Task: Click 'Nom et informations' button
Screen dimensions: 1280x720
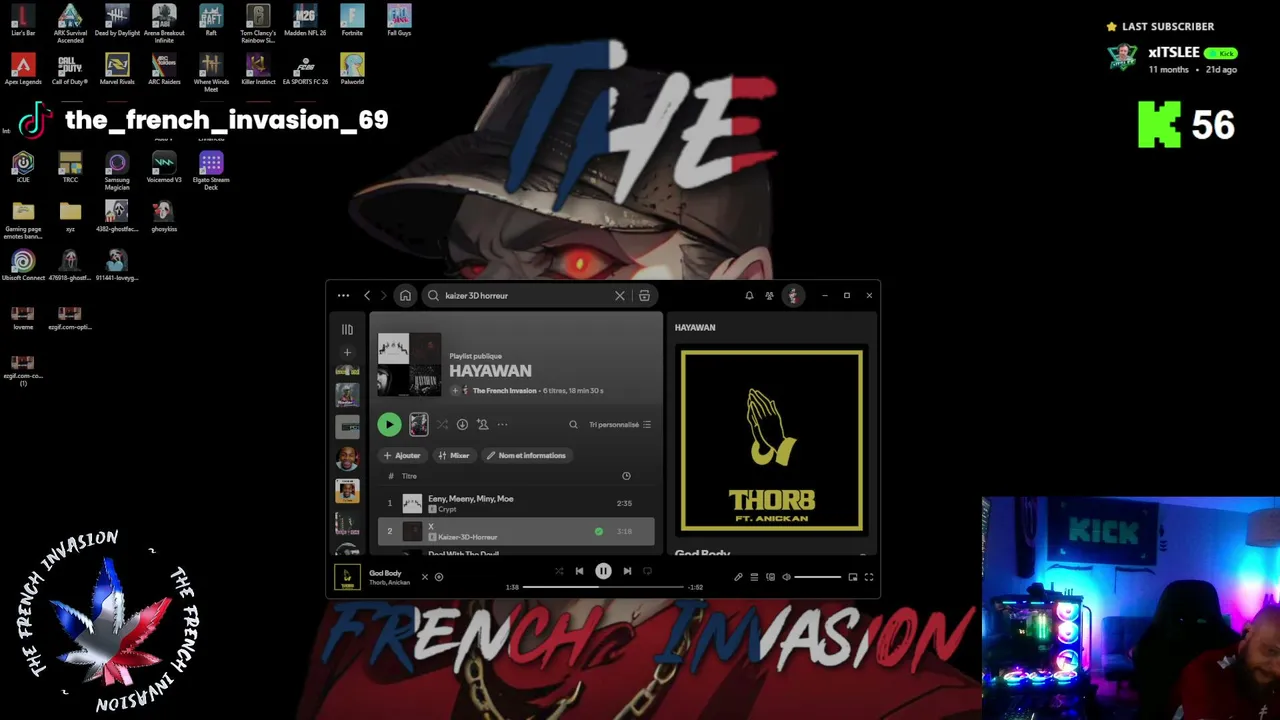Action: click(526, 456)
